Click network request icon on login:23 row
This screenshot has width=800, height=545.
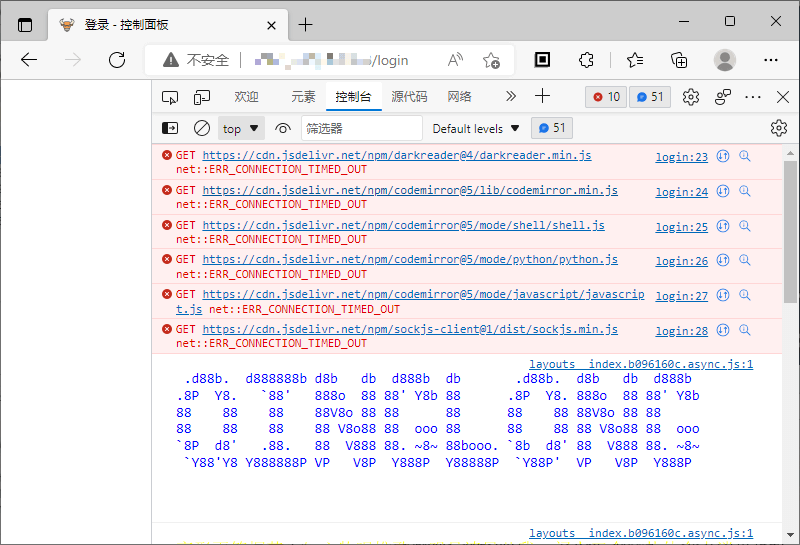(x=722, y=156)
